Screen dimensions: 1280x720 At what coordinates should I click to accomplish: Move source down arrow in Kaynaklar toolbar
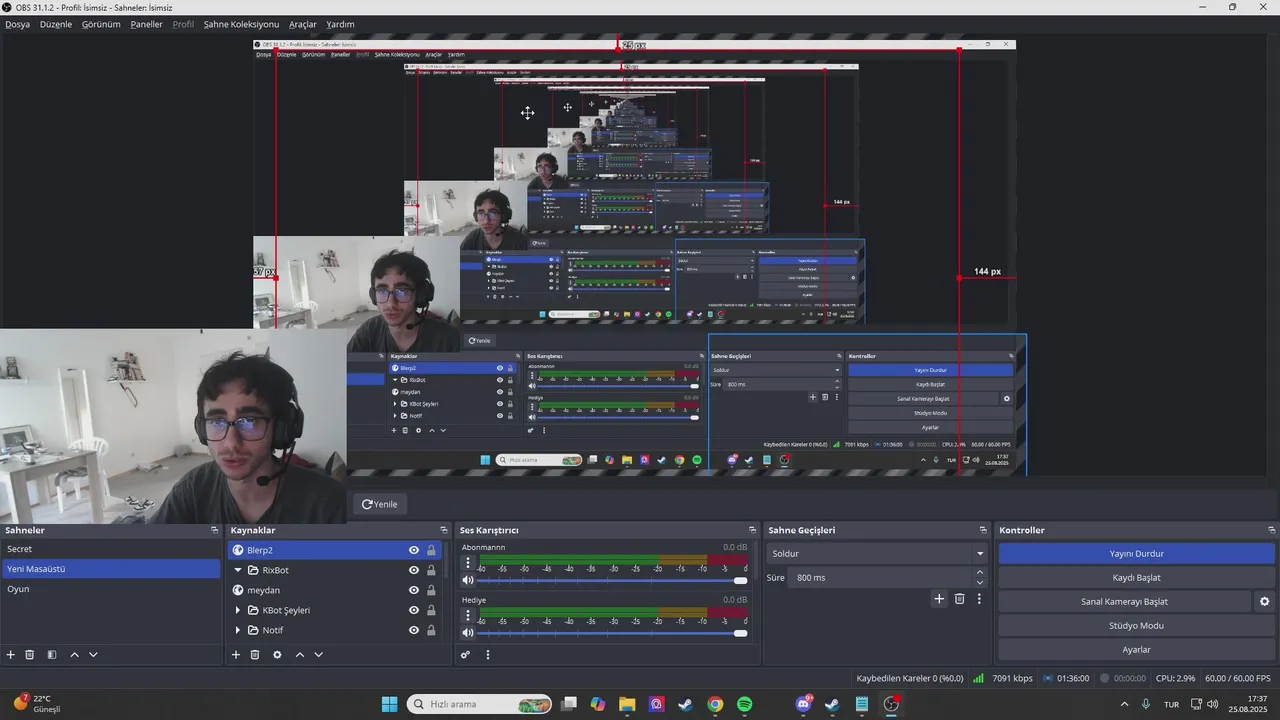tap(318, 655)
